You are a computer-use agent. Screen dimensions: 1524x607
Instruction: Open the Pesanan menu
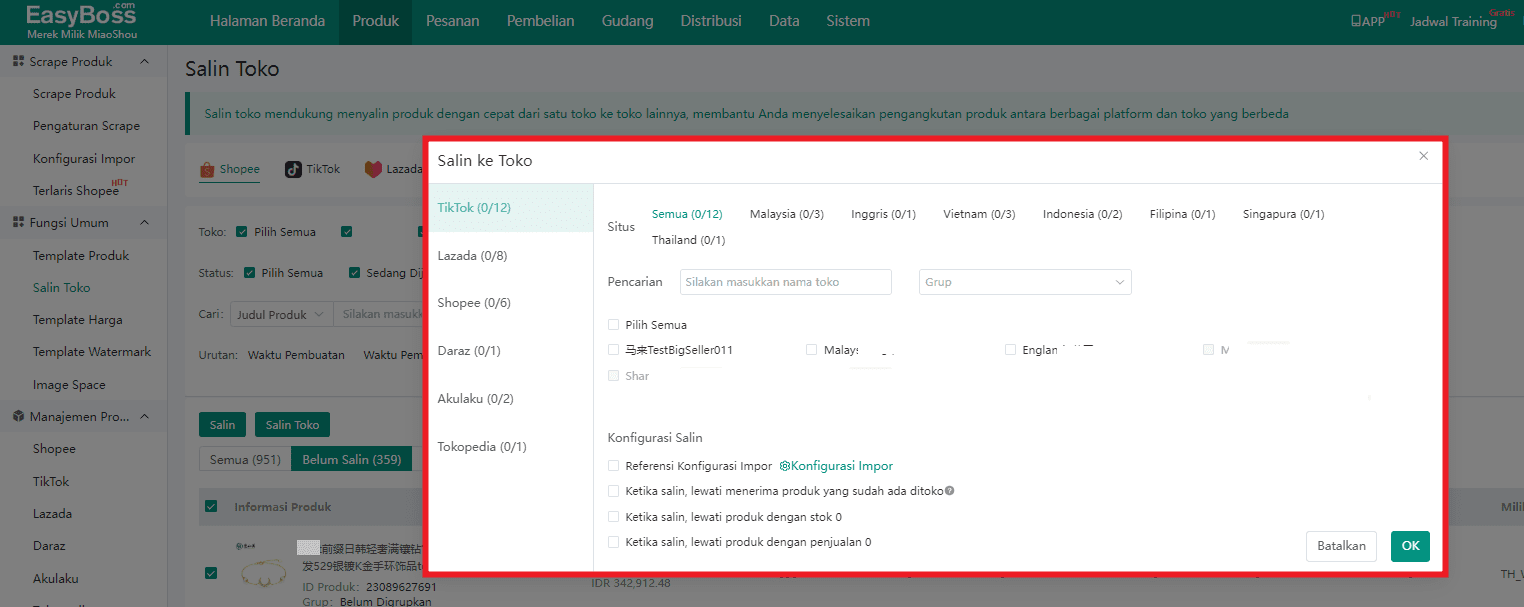(x=452, y=21)
